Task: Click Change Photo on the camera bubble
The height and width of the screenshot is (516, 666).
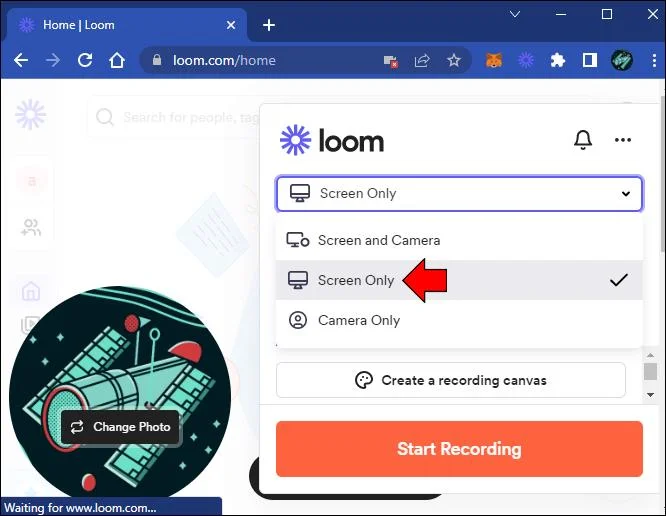Action: click(121, 427)
